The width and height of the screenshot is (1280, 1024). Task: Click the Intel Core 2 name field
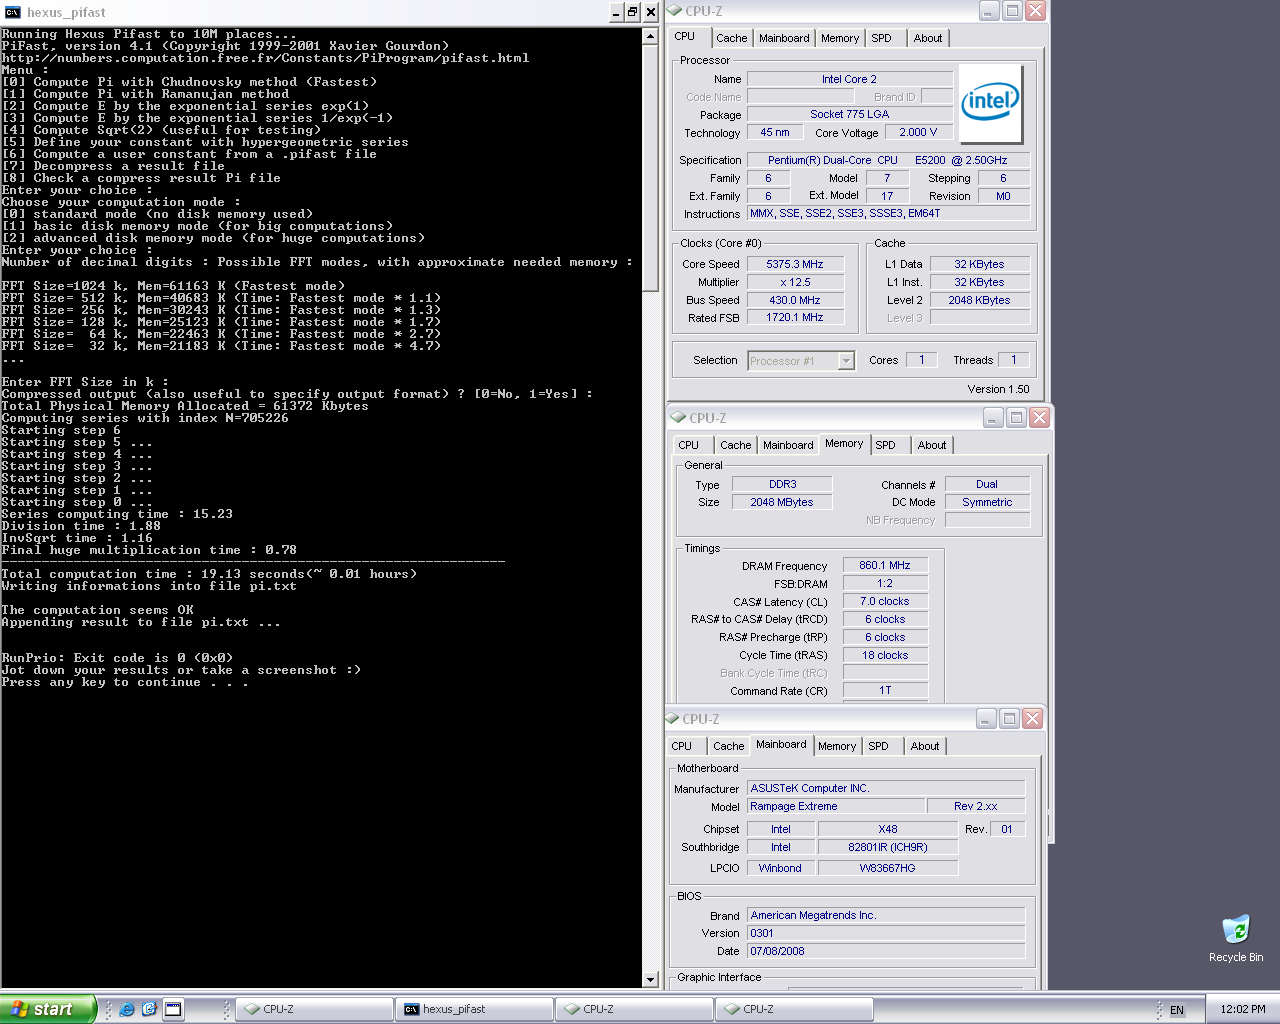click(849, 79)
